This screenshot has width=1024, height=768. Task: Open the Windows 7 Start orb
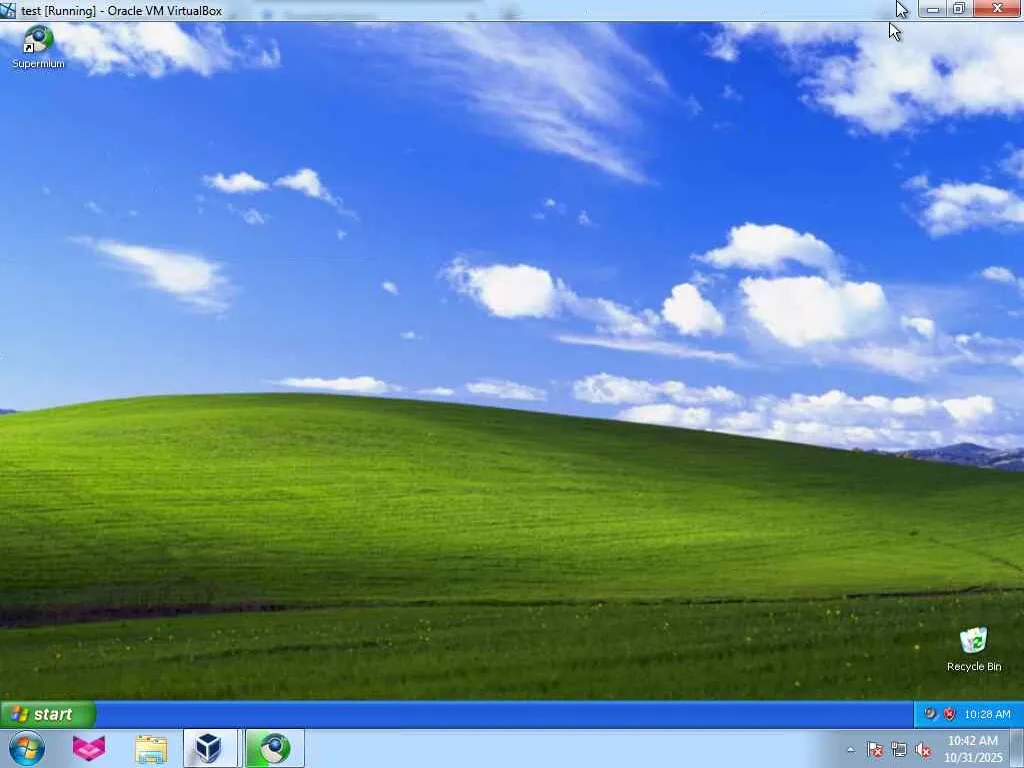(27, 748)
